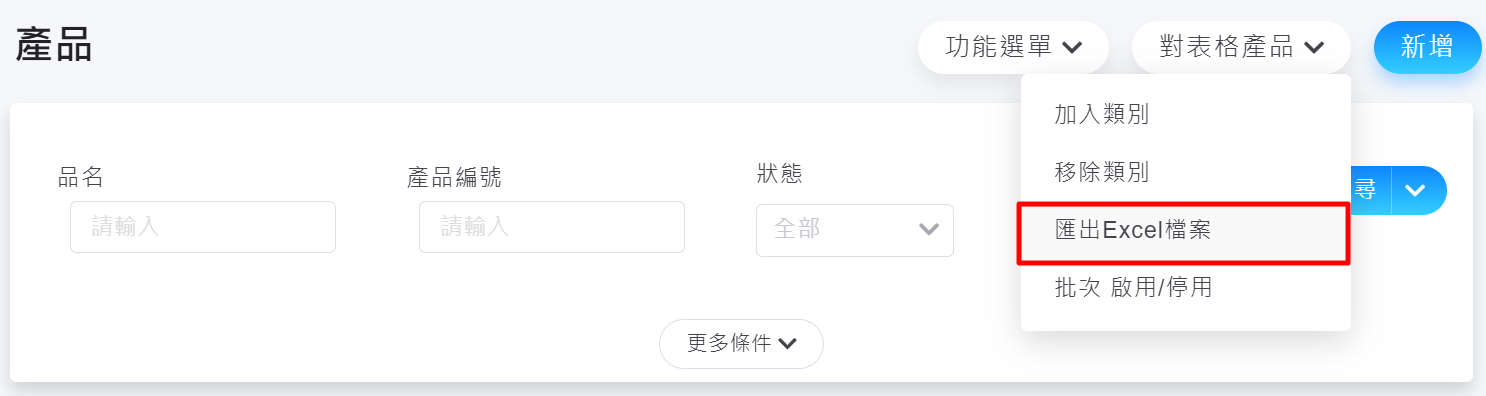
Task: Open the 狀態 combo box showing 全部
Action: pyautogui.click(x=855, y=230)
